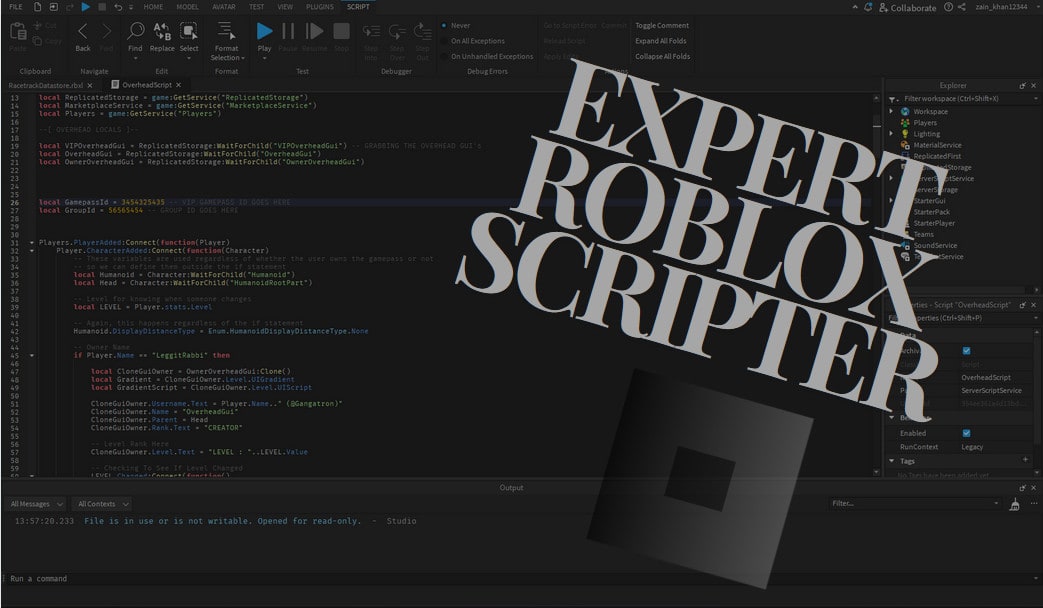Click the Back navigation arrow
This screenshot has height=608, width=1043.
click(x=83, y=32)
